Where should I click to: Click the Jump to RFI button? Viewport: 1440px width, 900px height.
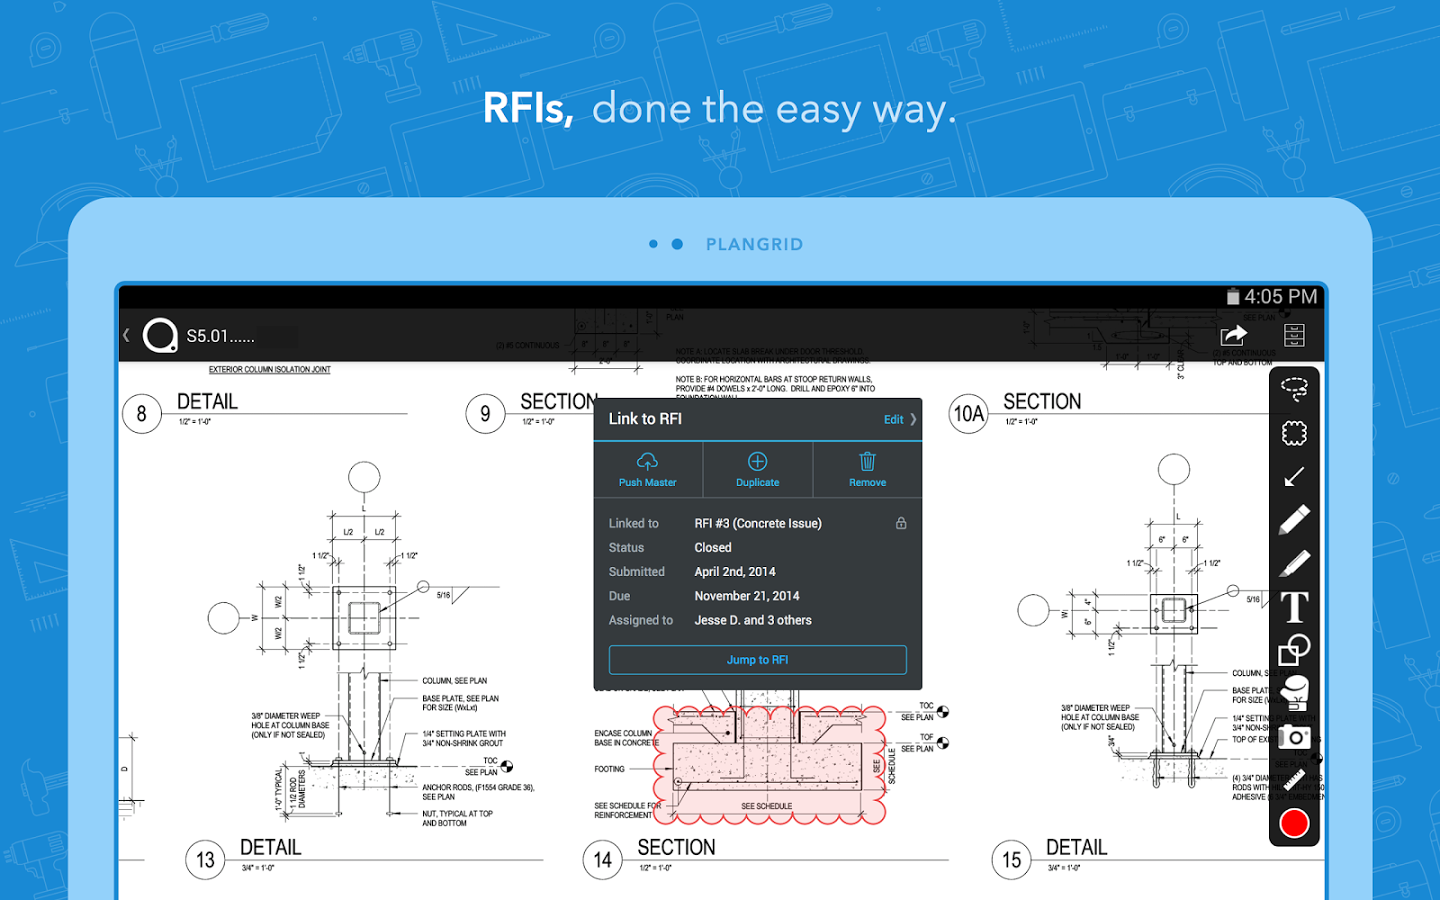point(757,660)
